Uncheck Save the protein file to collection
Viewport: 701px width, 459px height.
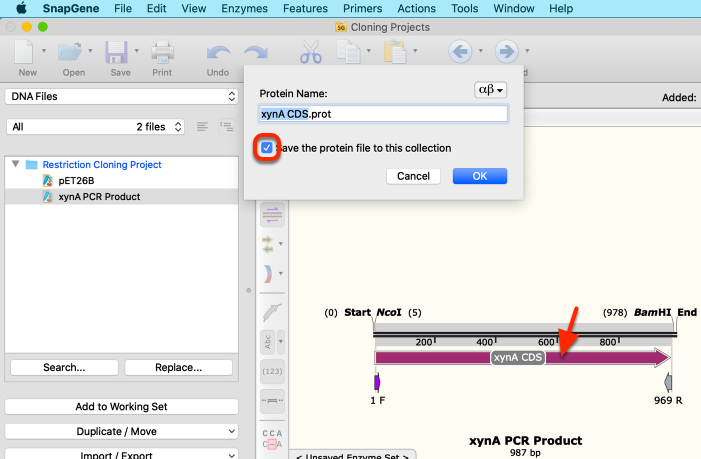tap(267, 148)
